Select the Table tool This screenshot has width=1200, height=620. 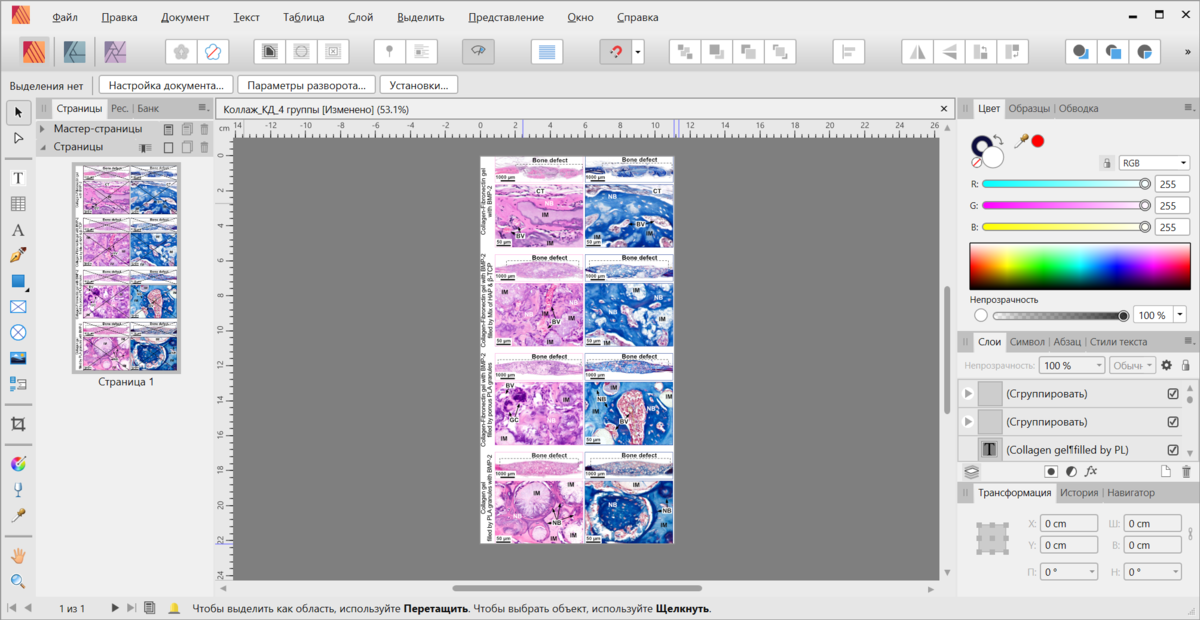pos(18,204)
